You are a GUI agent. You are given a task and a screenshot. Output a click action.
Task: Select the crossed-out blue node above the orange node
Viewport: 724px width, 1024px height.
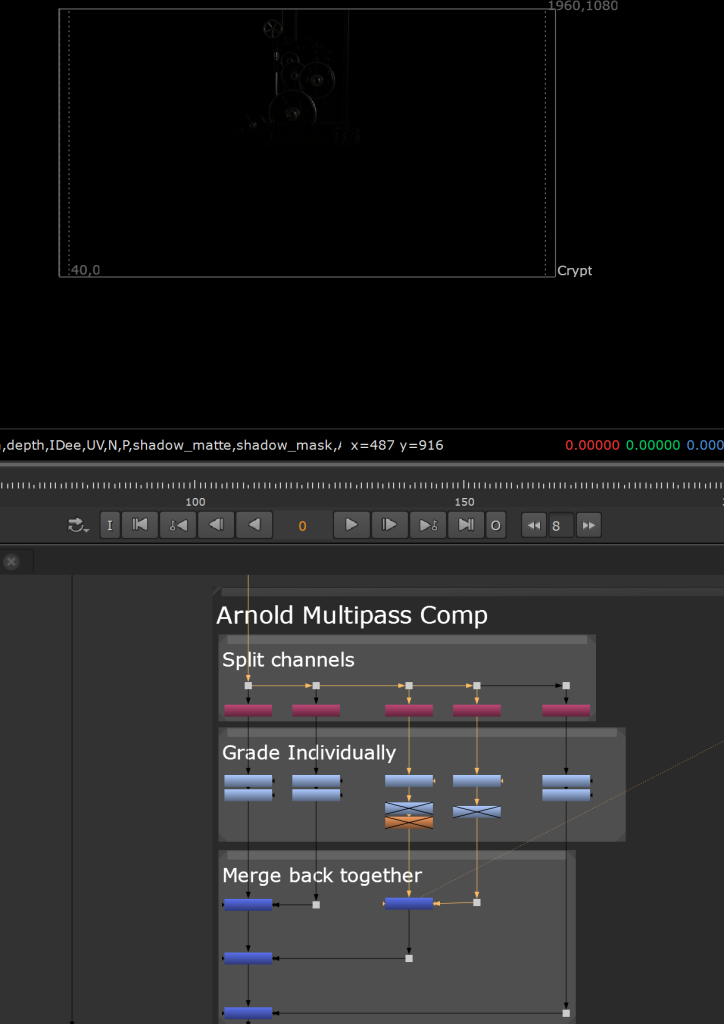click(409, 808)
